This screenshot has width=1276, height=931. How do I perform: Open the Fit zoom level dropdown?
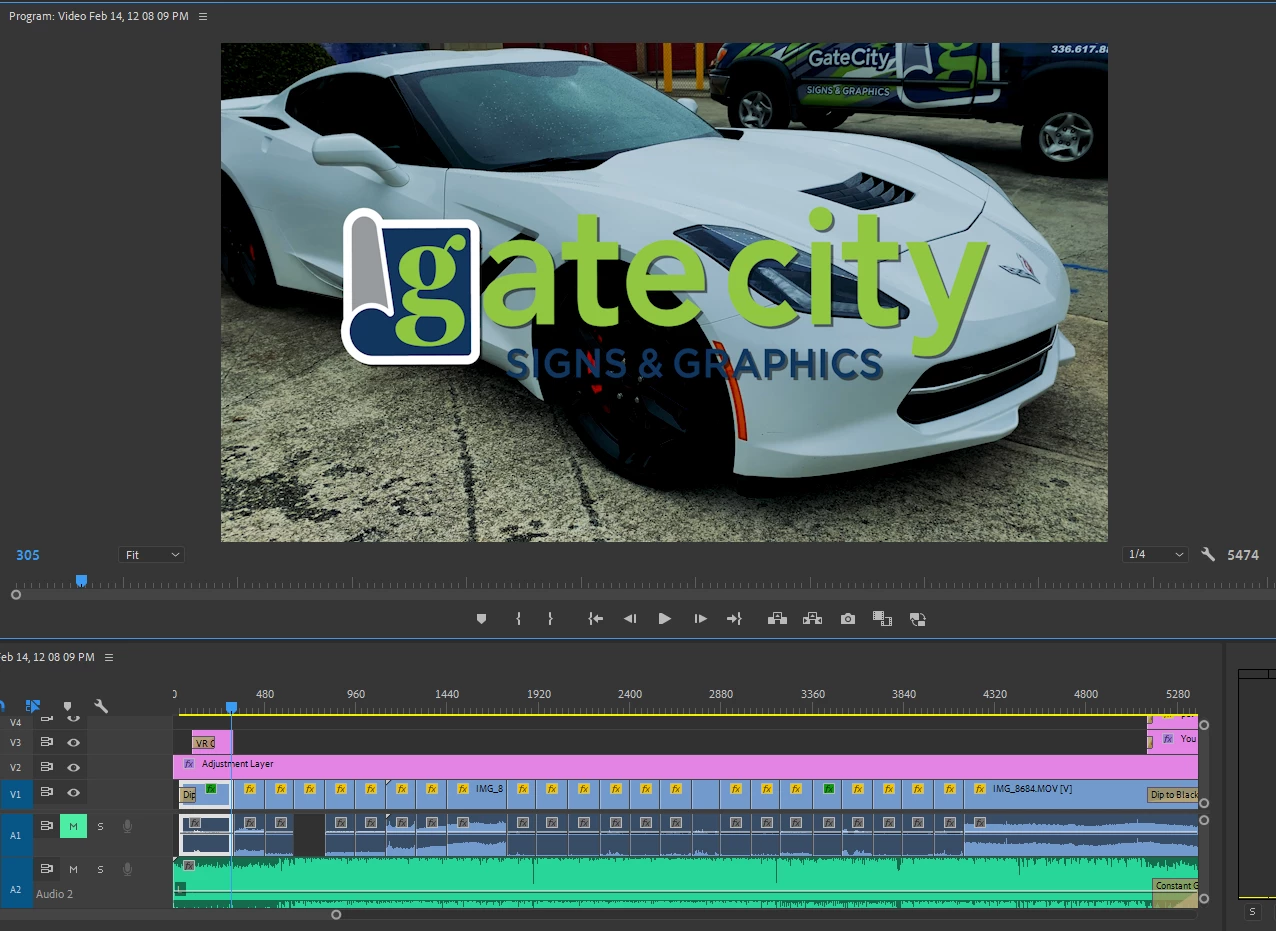pyautogui.click(x=151, y=554)
